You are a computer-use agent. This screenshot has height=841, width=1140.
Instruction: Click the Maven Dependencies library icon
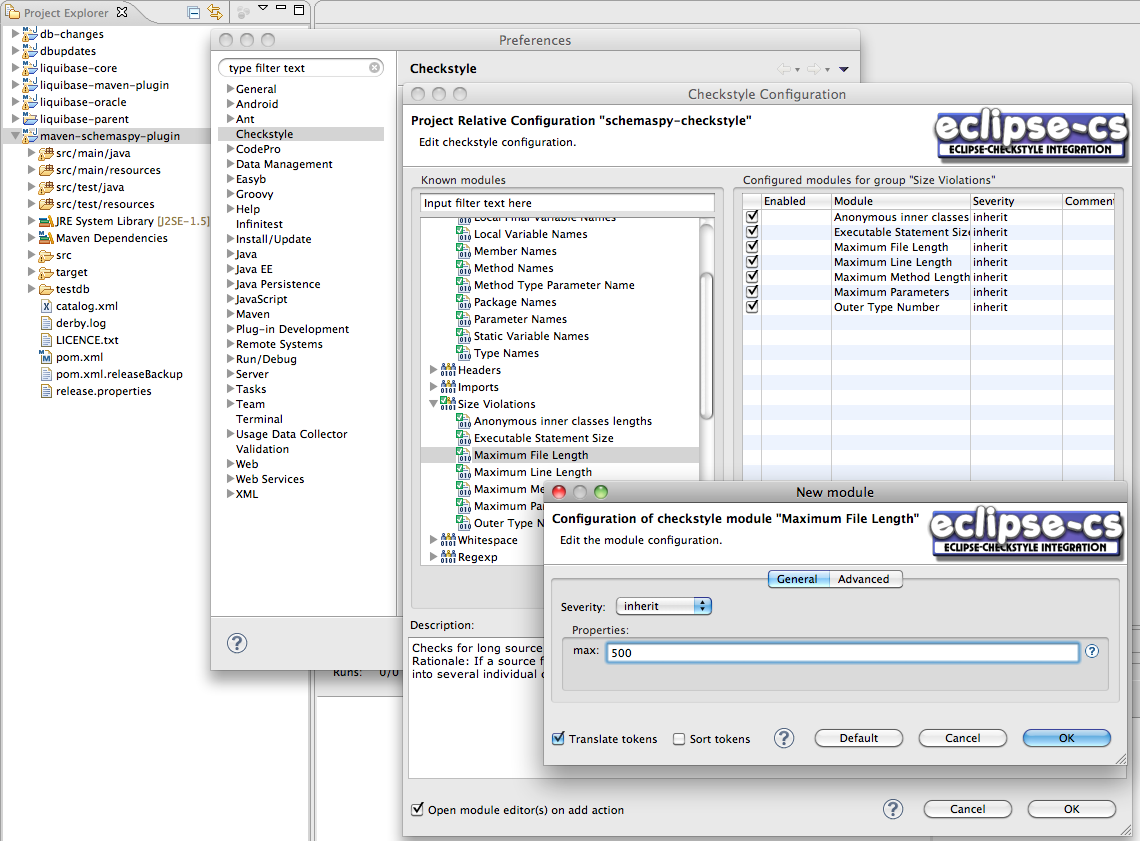(x=46, y=238)
